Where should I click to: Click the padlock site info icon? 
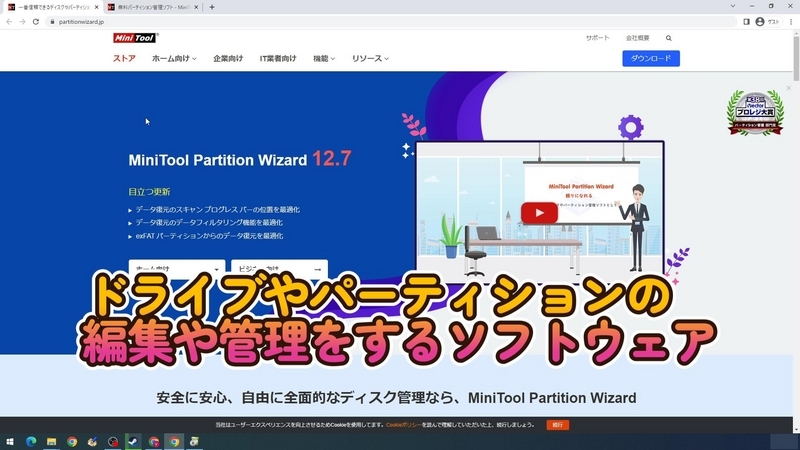click(x=52, y=22)
